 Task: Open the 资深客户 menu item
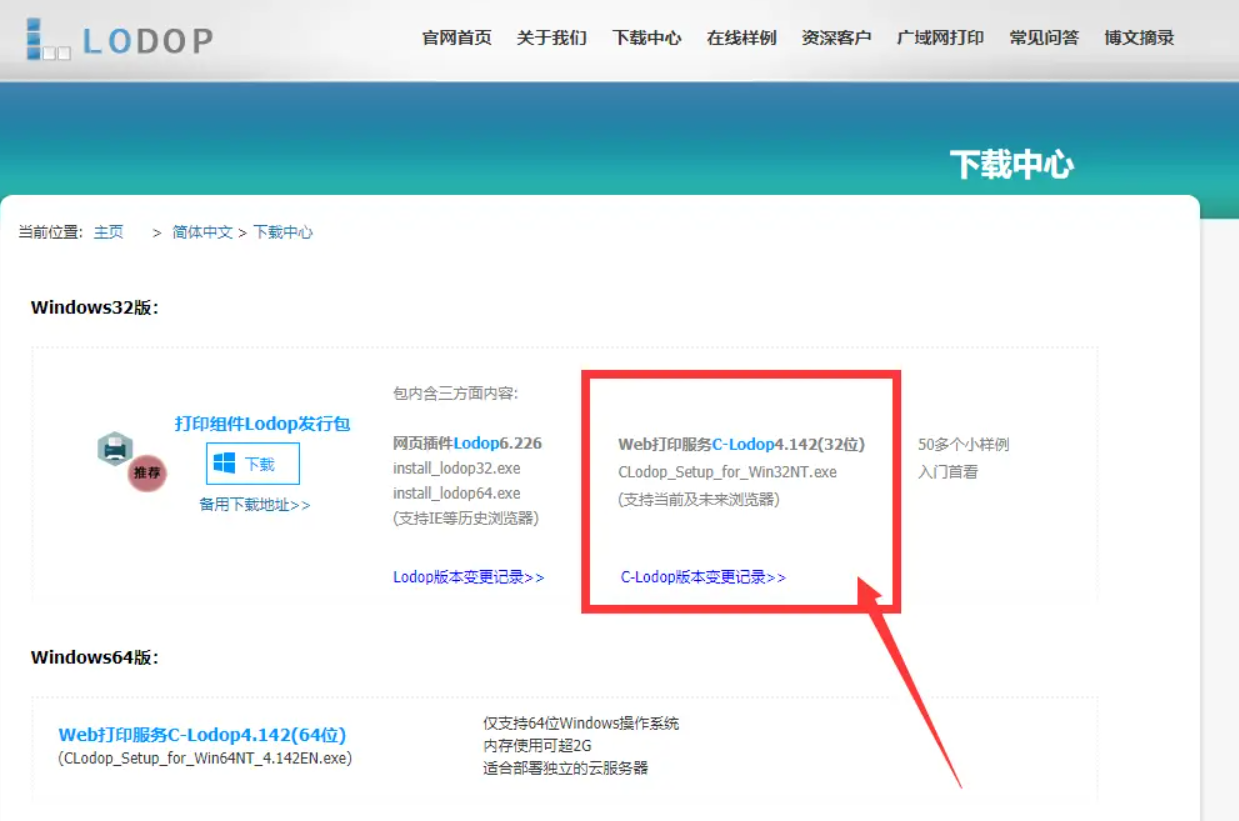[837, 38]
